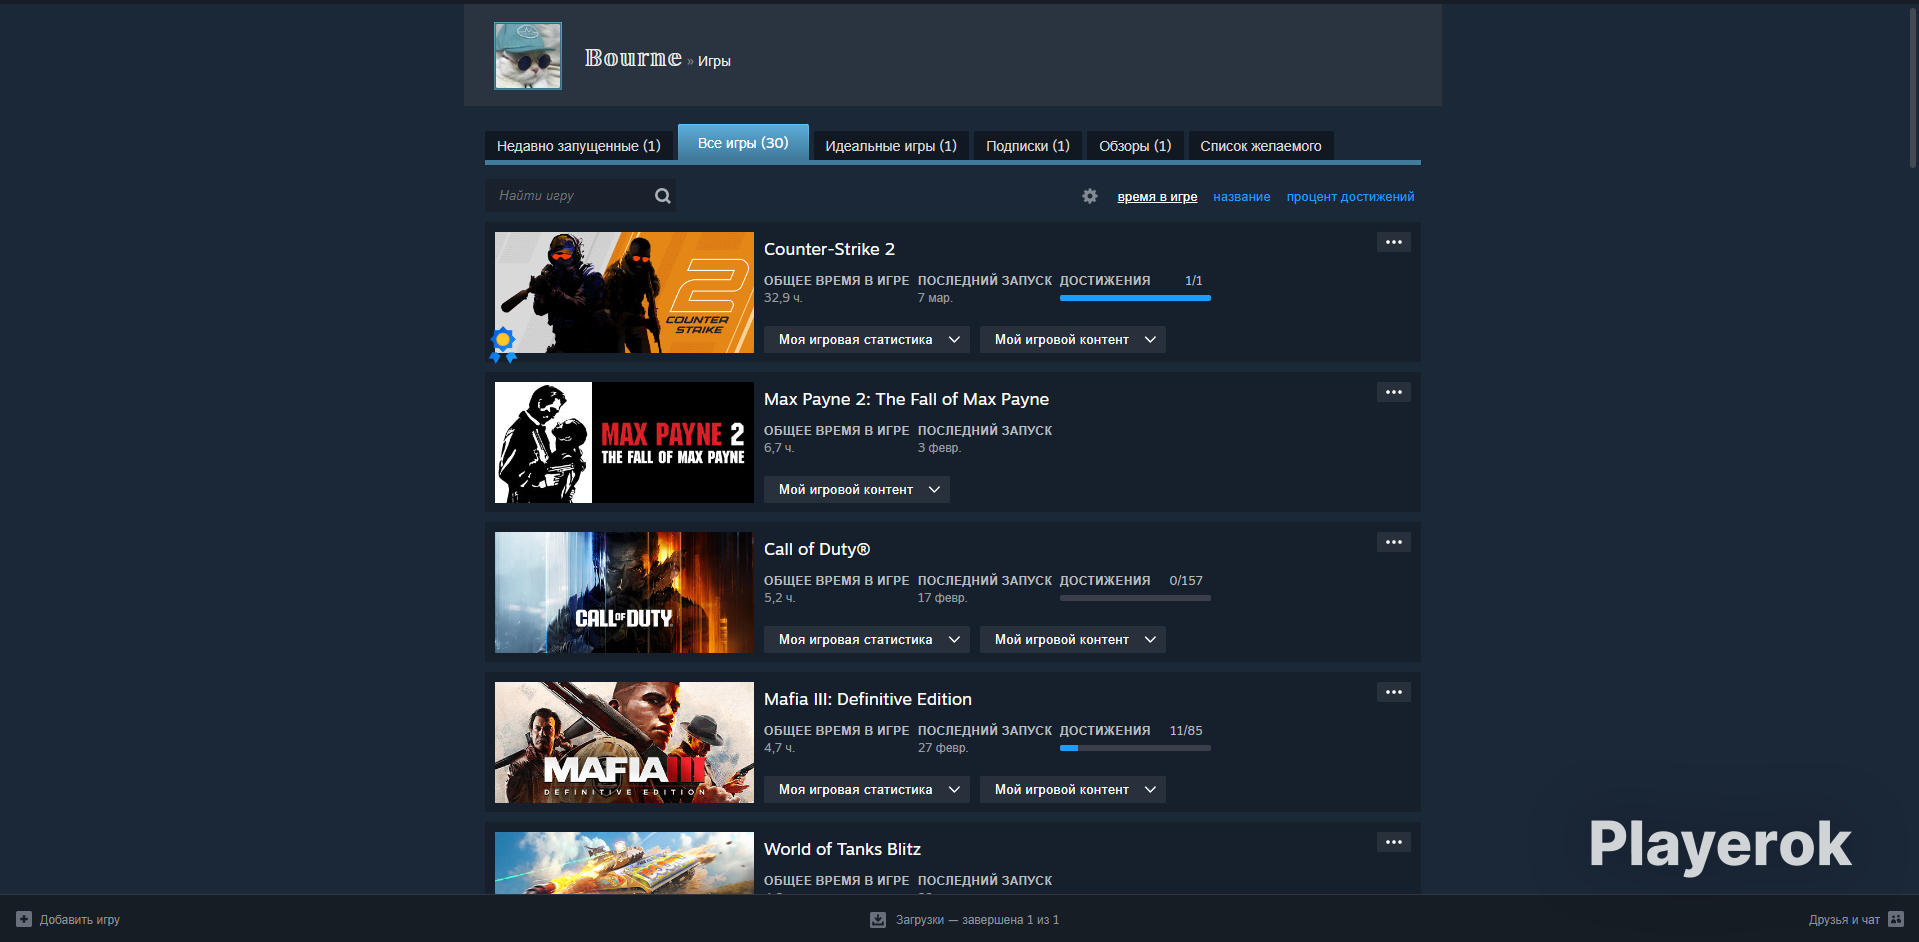1919x942 pixels.
Task: Sort games by название
Action: tap(1242, 197)
